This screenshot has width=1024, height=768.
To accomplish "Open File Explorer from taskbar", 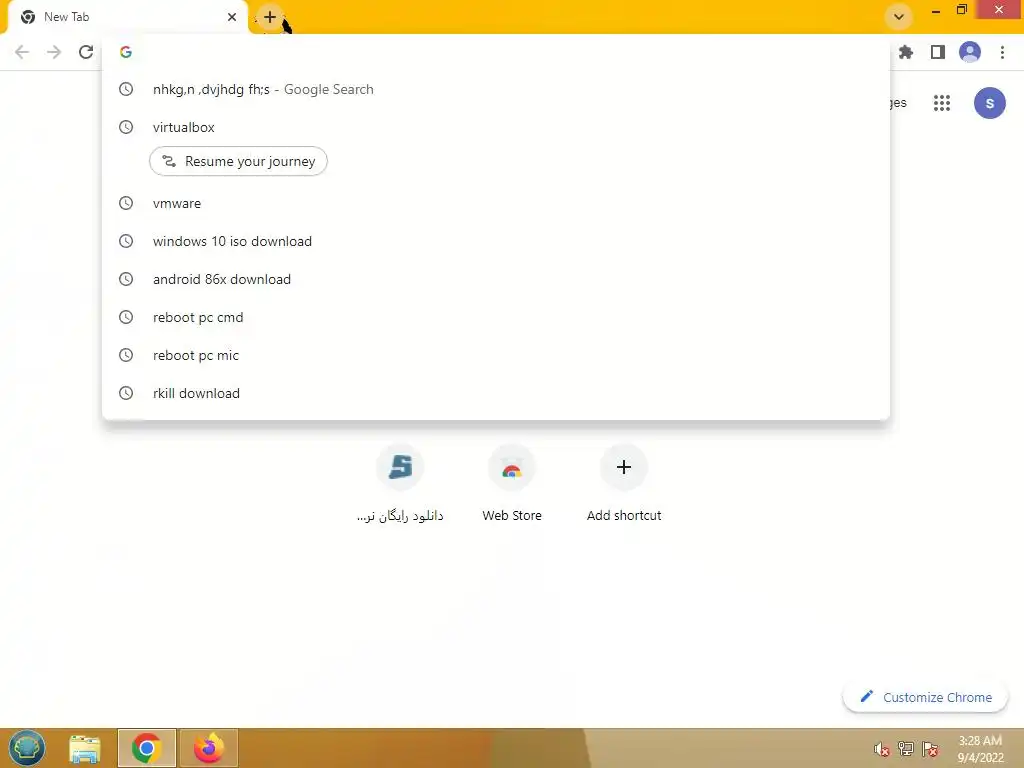I will pyautogui.click(x=85, y=748).
